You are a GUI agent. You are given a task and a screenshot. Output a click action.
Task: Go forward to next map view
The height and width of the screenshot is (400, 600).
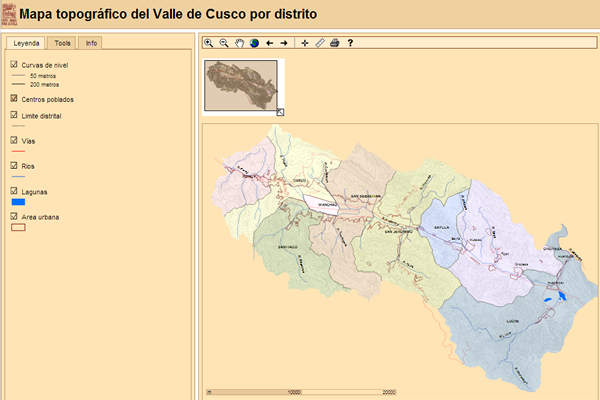(284, 43)
